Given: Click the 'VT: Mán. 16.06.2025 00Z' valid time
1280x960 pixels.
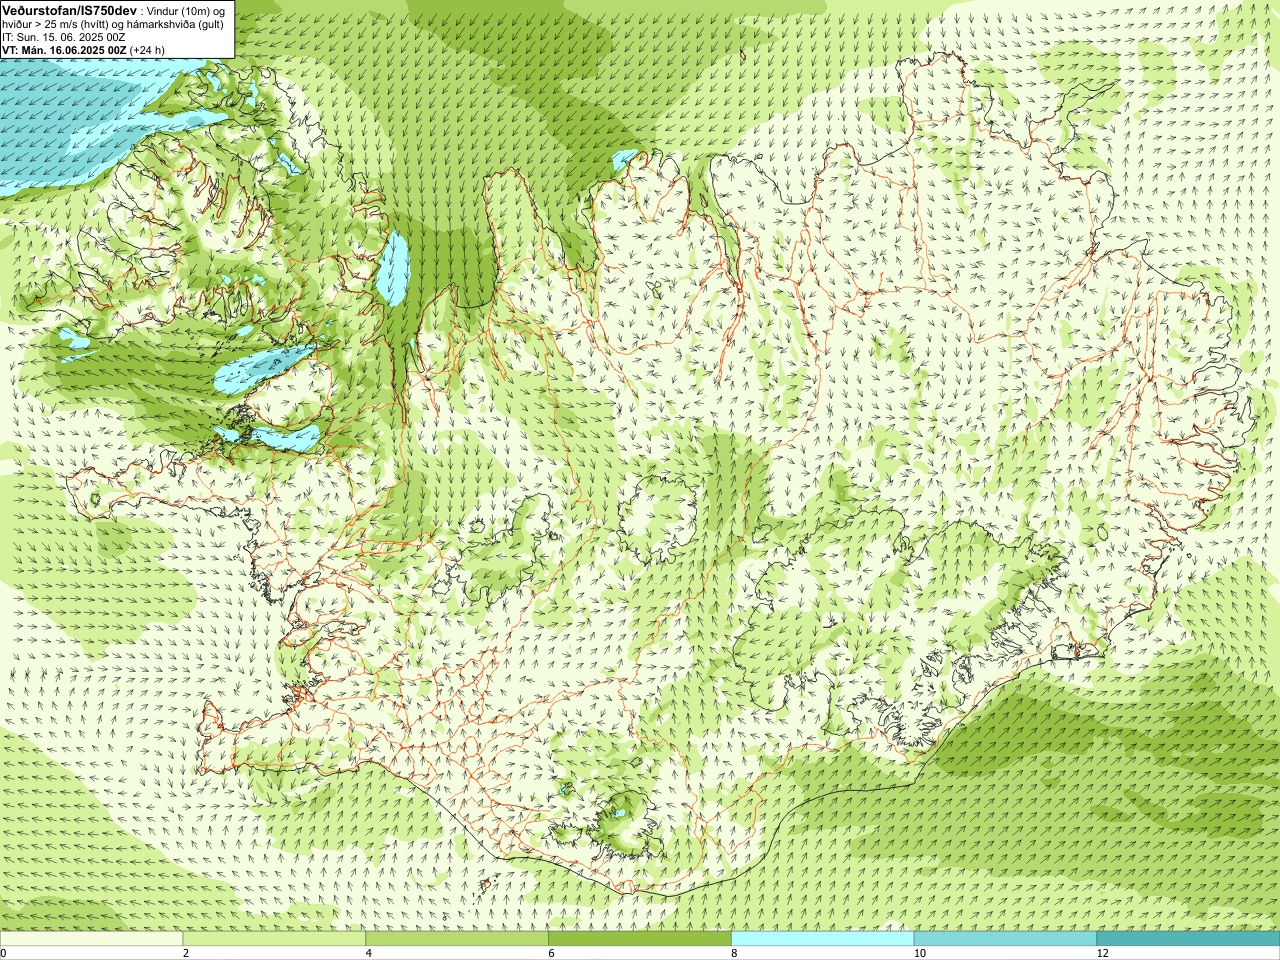Looking at the screenshot, I should pos(64,50).
